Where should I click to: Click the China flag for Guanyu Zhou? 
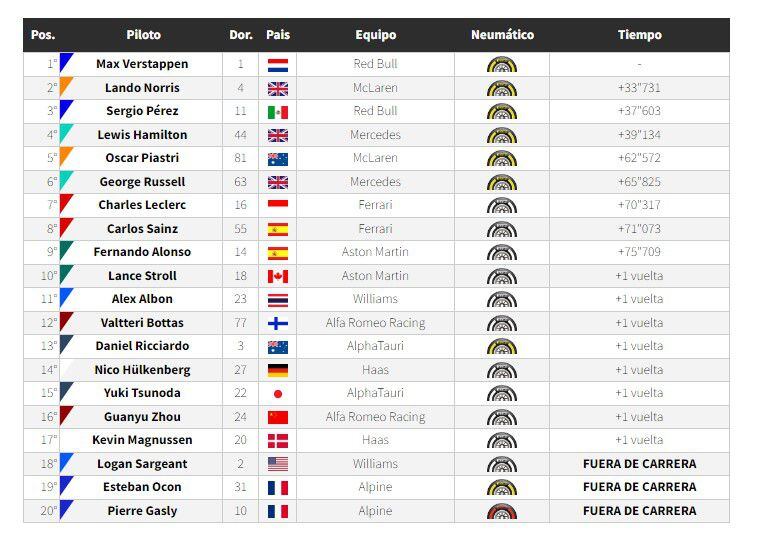[277, 417]
